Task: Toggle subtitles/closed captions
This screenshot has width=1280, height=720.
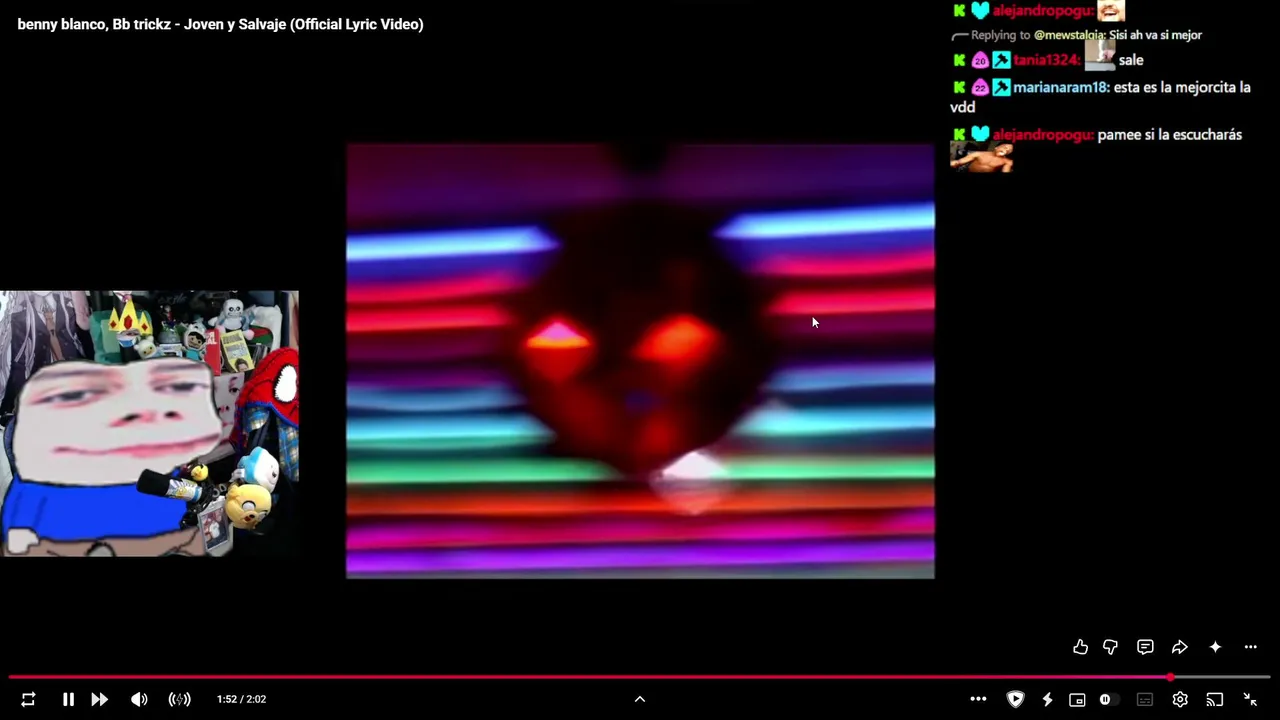Action: pos(1145,699)
